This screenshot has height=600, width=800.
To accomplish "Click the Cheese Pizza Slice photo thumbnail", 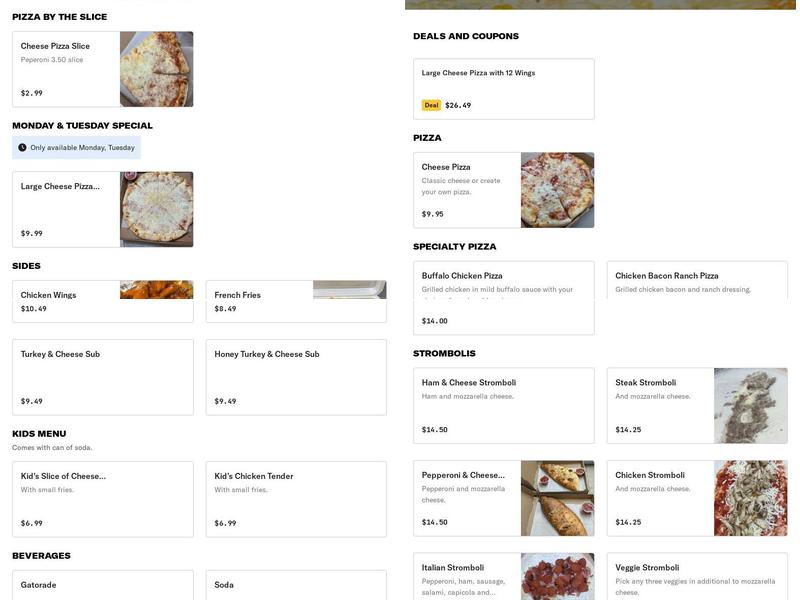I will tap(157, 68).
